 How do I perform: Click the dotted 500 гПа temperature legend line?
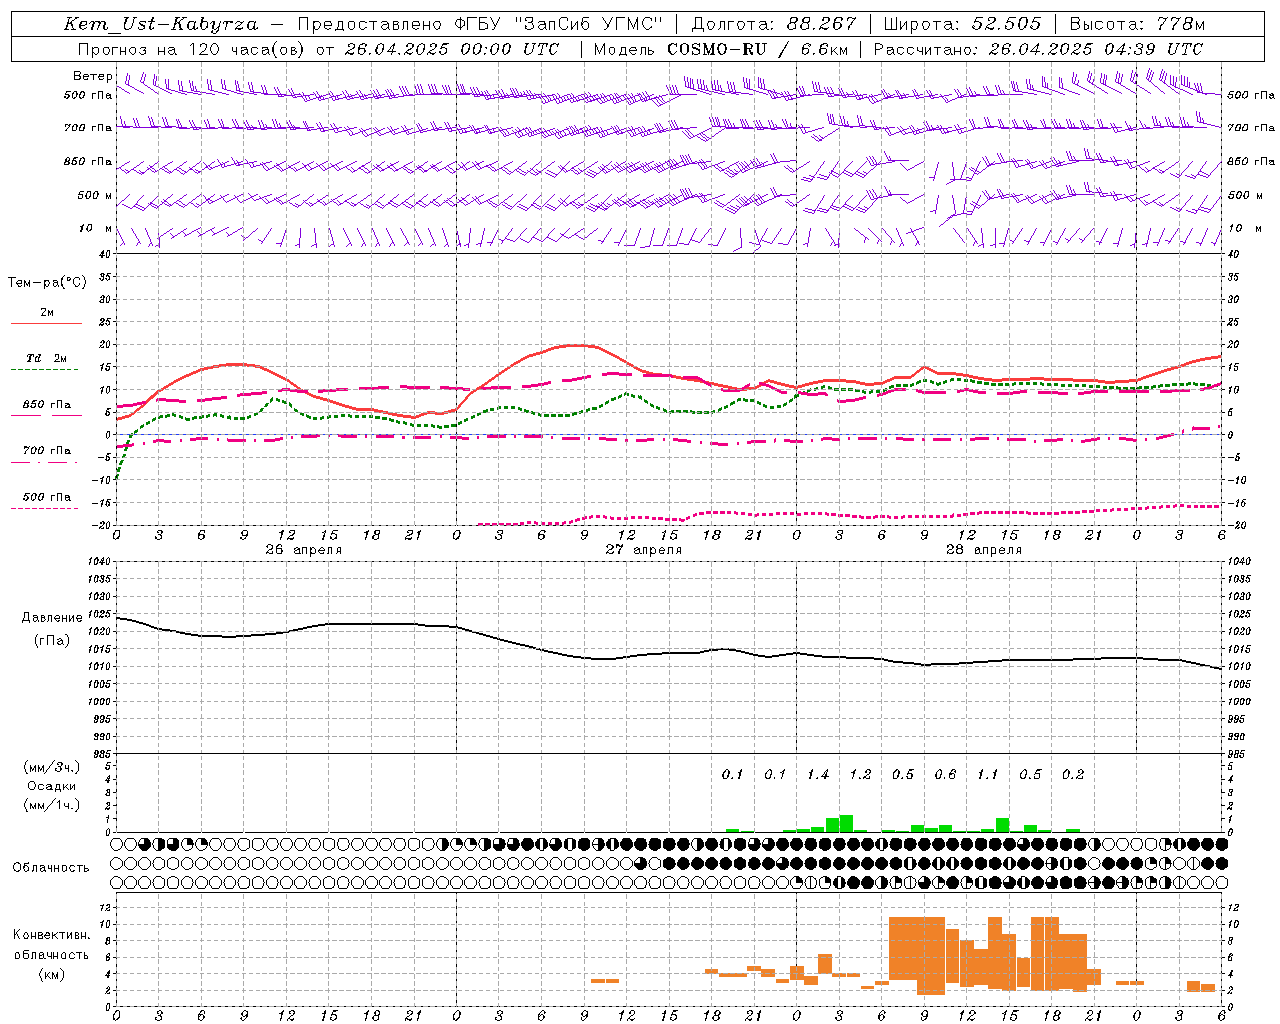pyautogui.click(x=46, y=508)
